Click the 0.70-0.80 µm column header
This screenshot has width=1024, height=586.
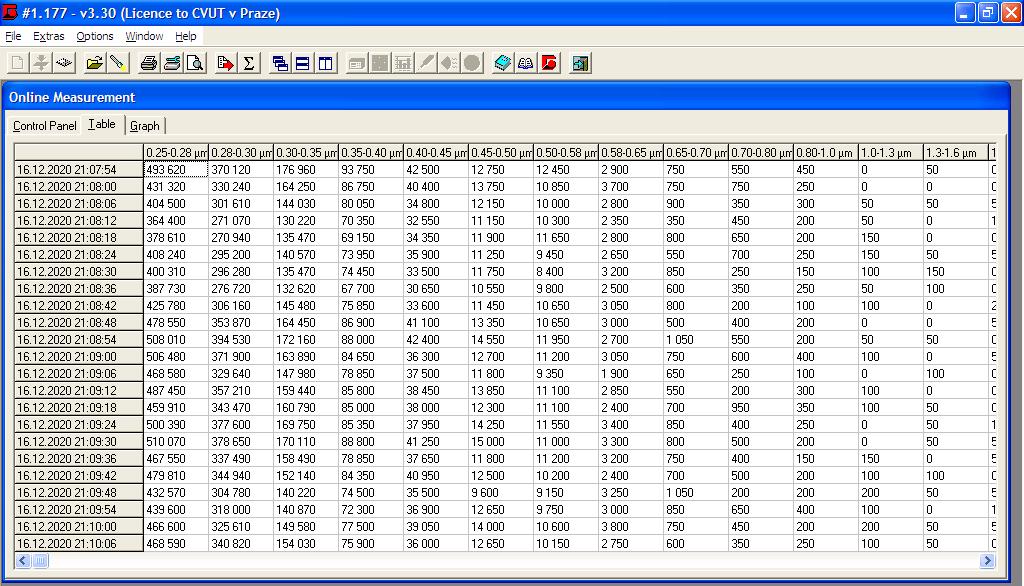tap(761, 153)
